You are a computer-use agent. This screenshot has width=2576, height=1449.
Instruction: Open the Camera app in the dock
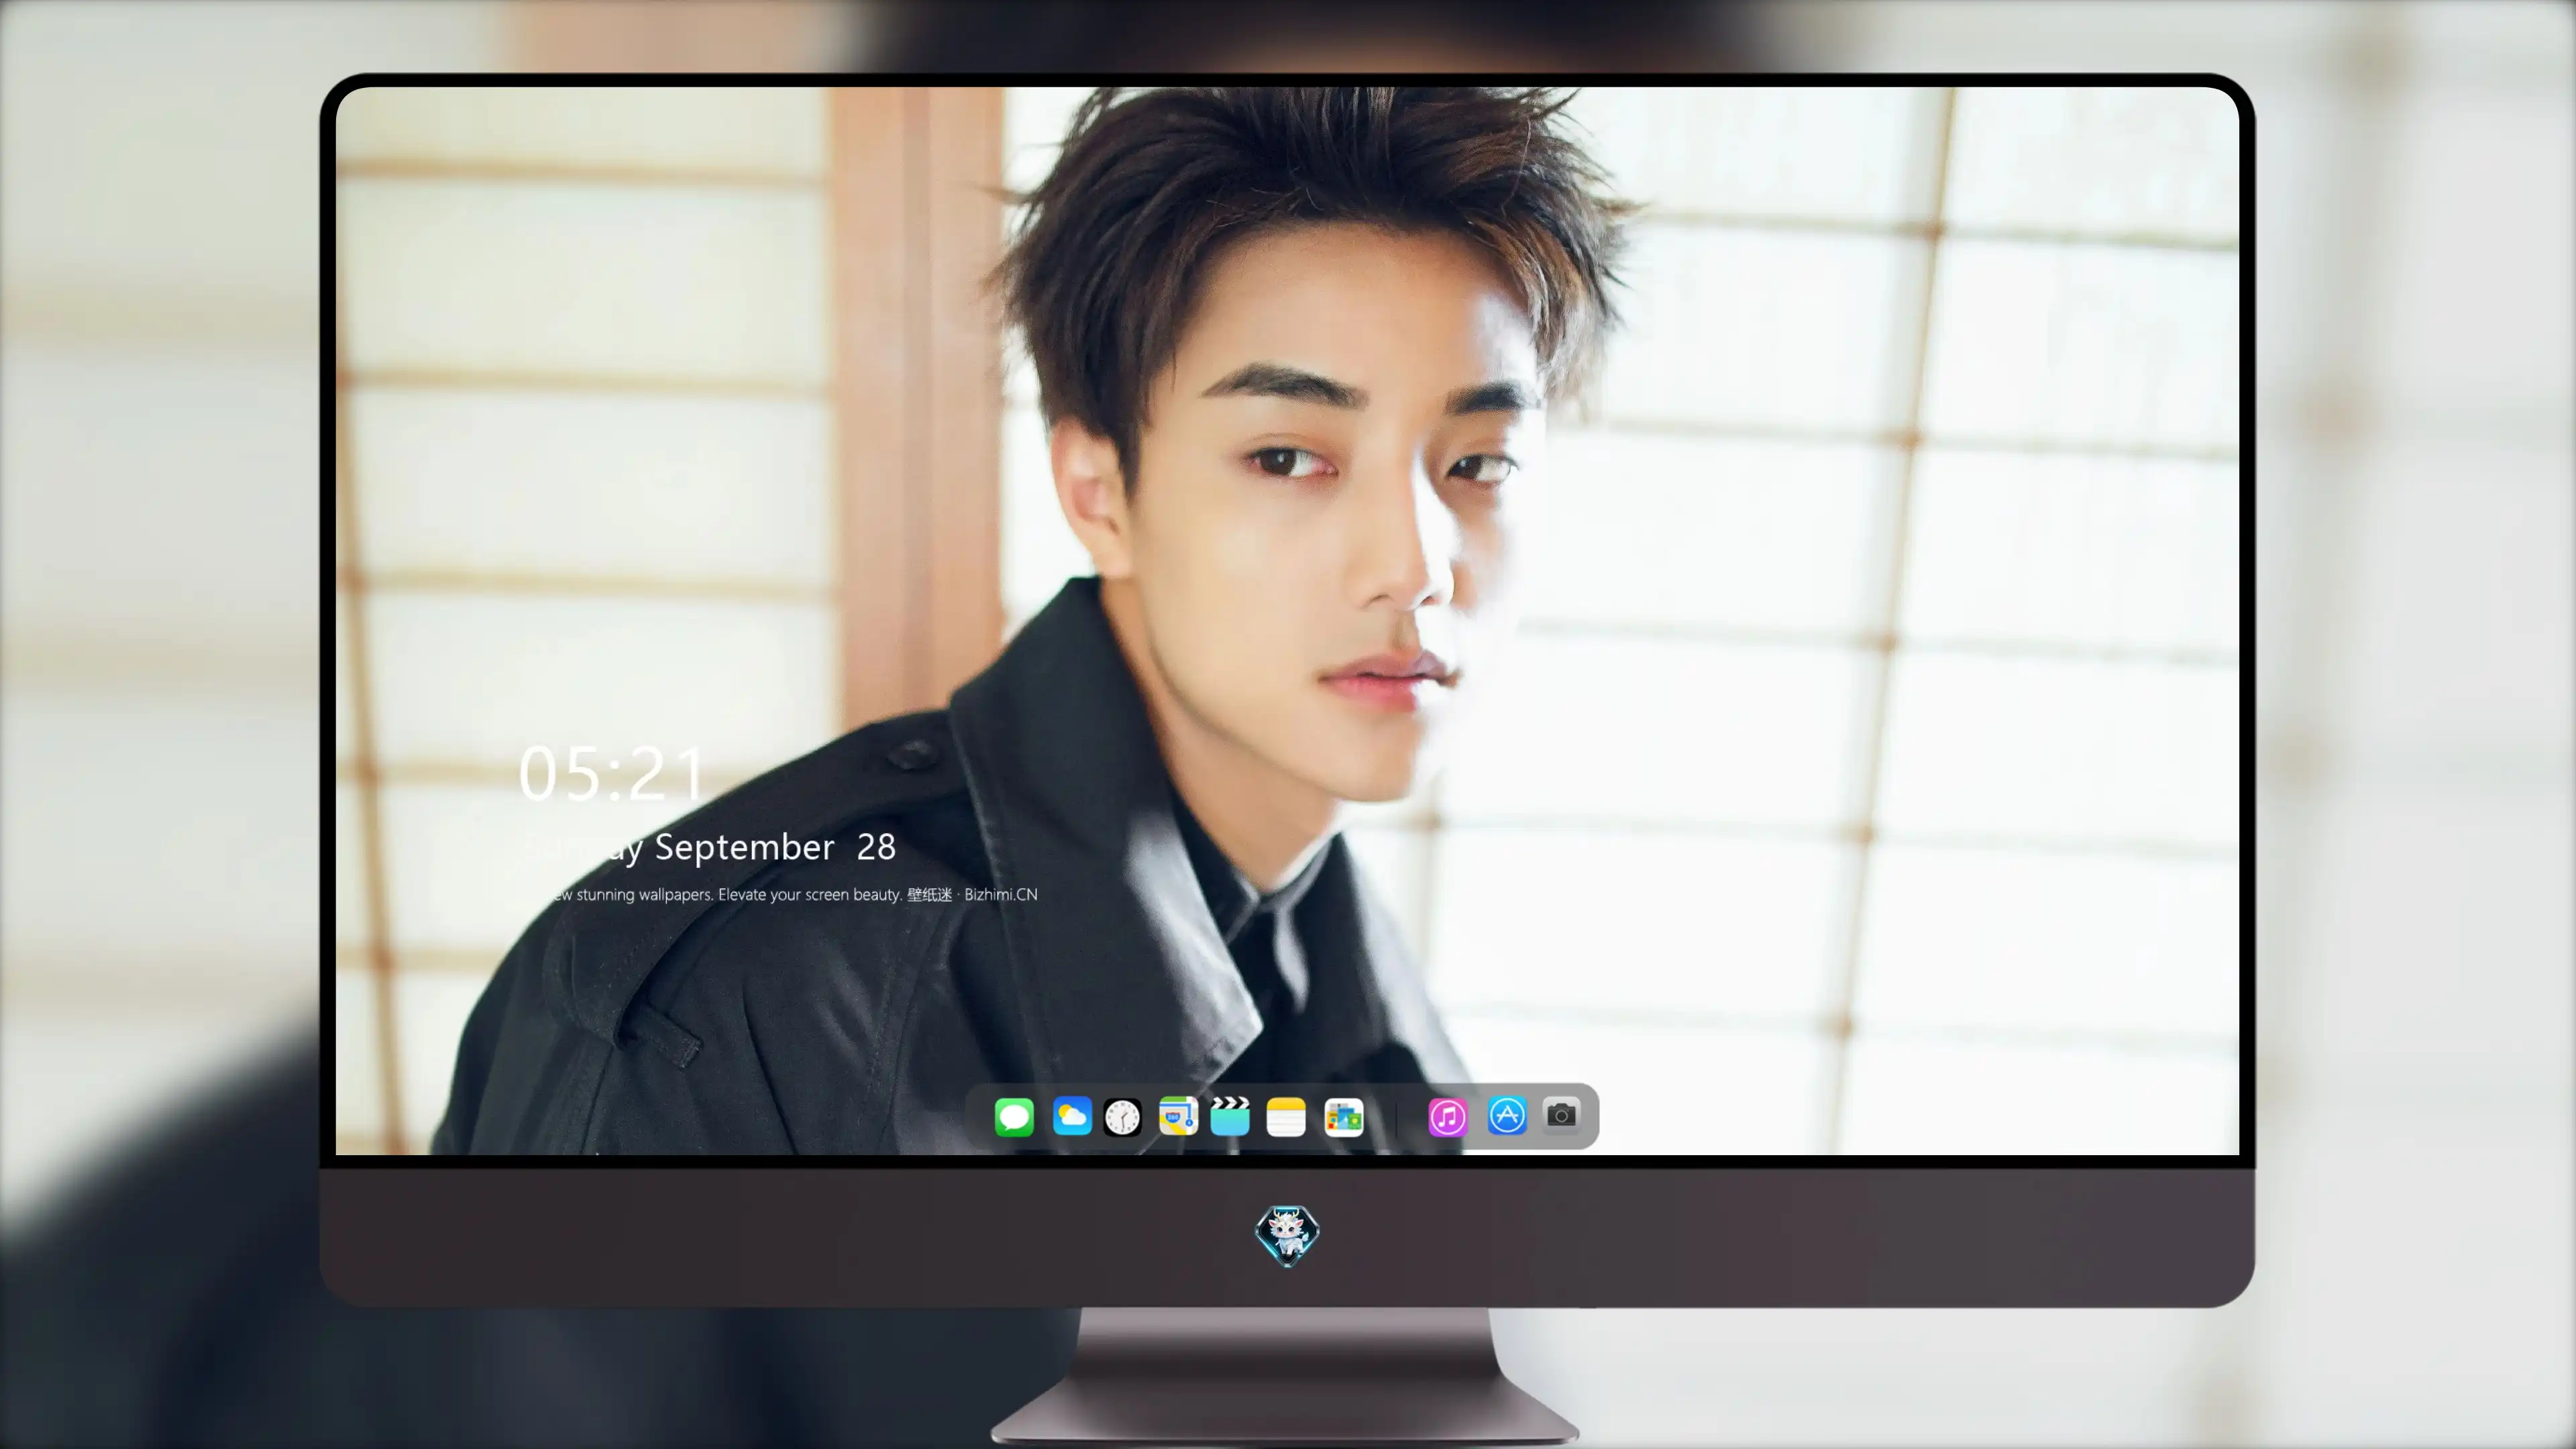1561,1115
